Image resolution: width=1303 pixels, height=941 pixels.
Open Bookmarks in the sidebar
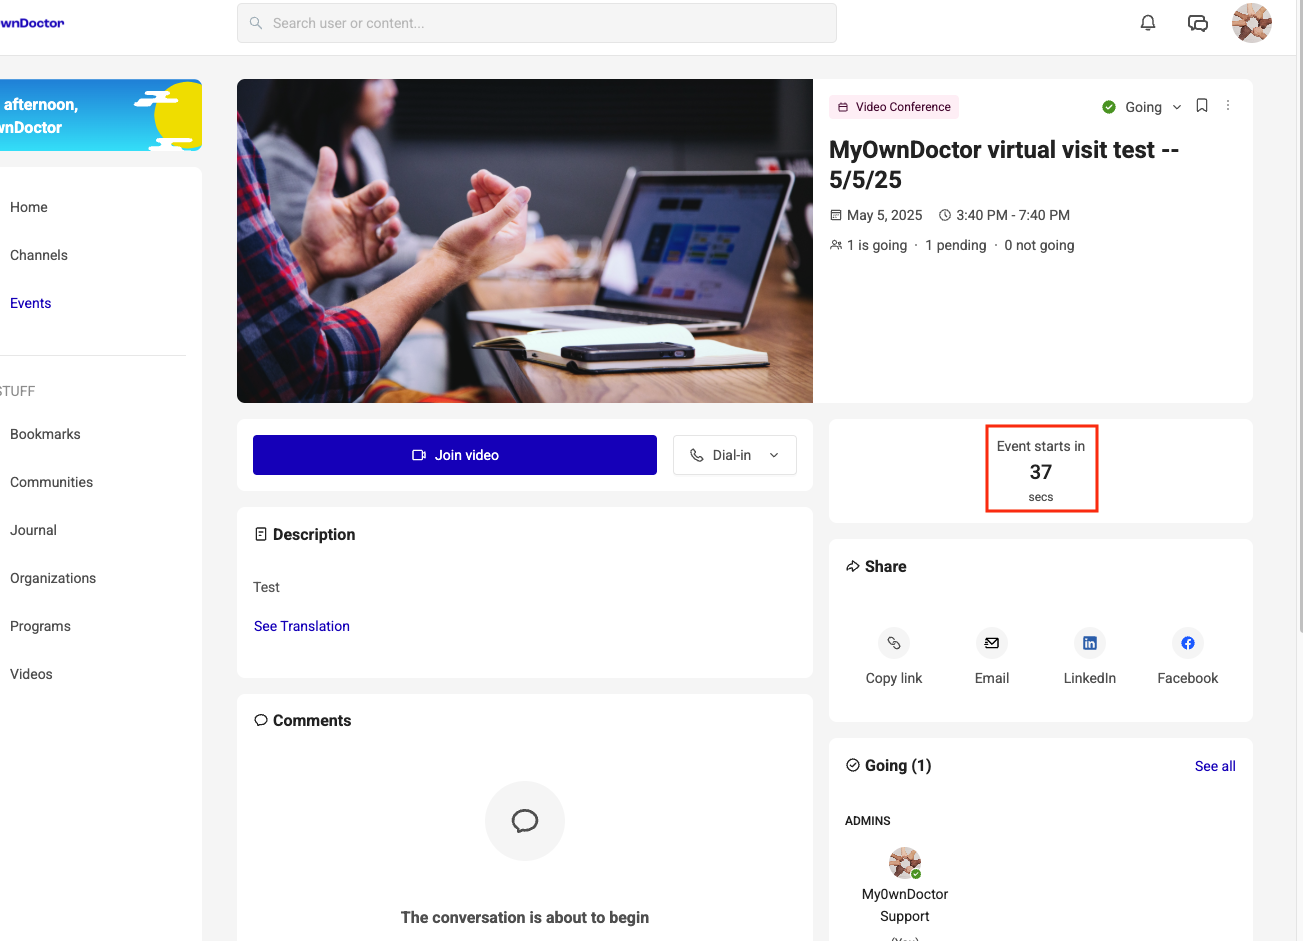[45, 434]
